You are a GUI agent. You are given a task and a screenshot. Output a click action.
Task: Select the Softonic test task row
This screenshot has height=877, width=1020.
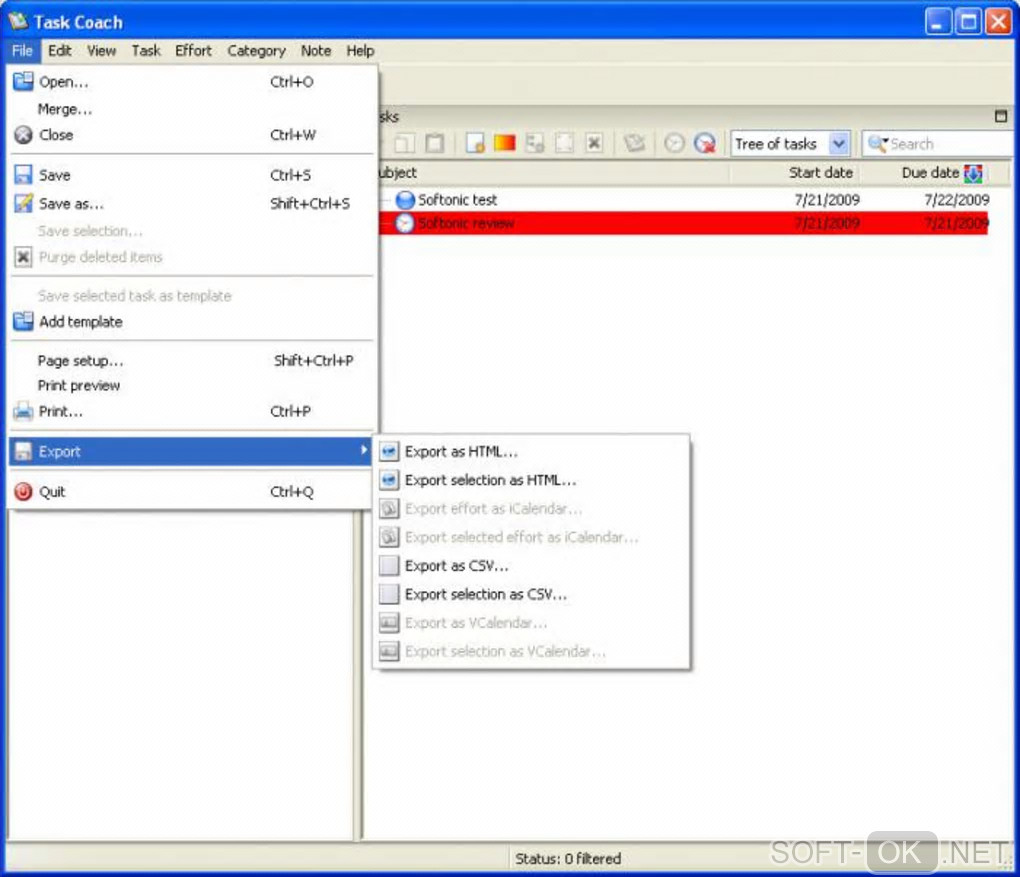(x=683, y=200)
